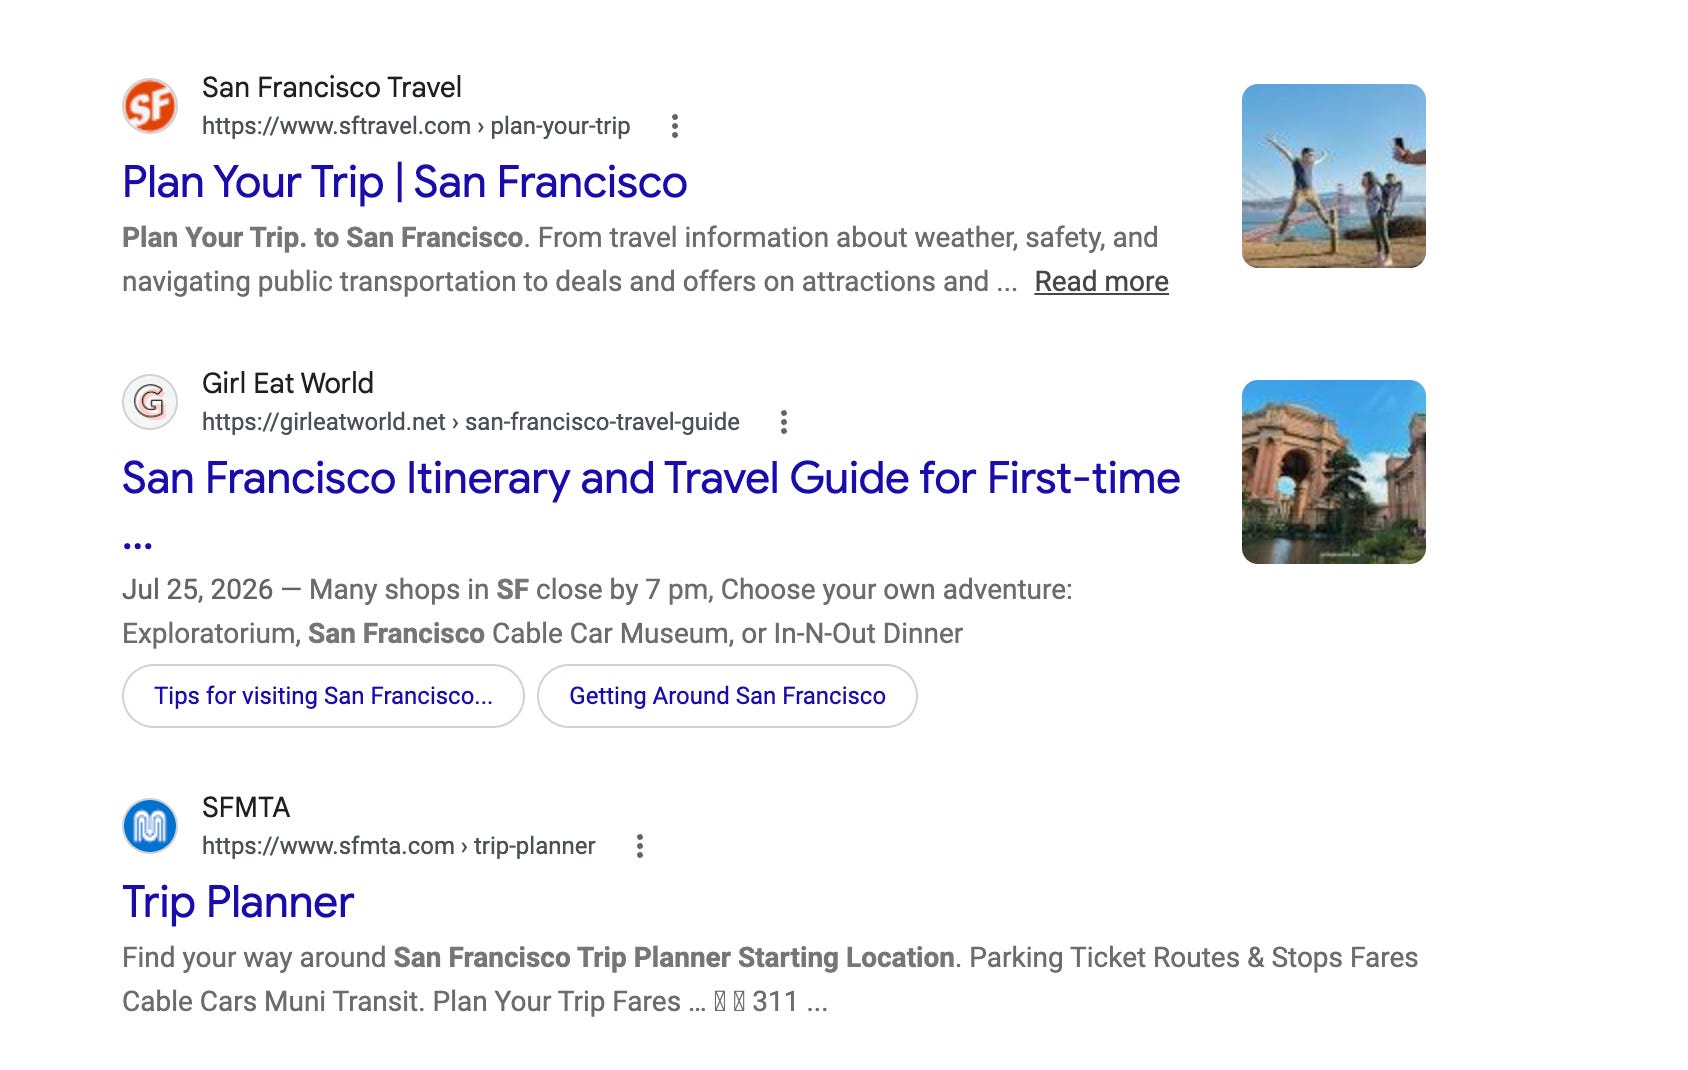This screenshot has height=1070, width=1688.
Task: Click the Palace of Fine Arts thumbnail
Action: point(1334,472)
